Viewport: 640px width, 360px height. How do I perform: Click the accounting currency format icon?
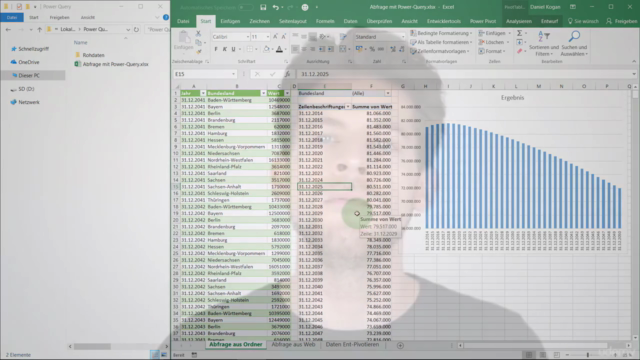[359, 49]
